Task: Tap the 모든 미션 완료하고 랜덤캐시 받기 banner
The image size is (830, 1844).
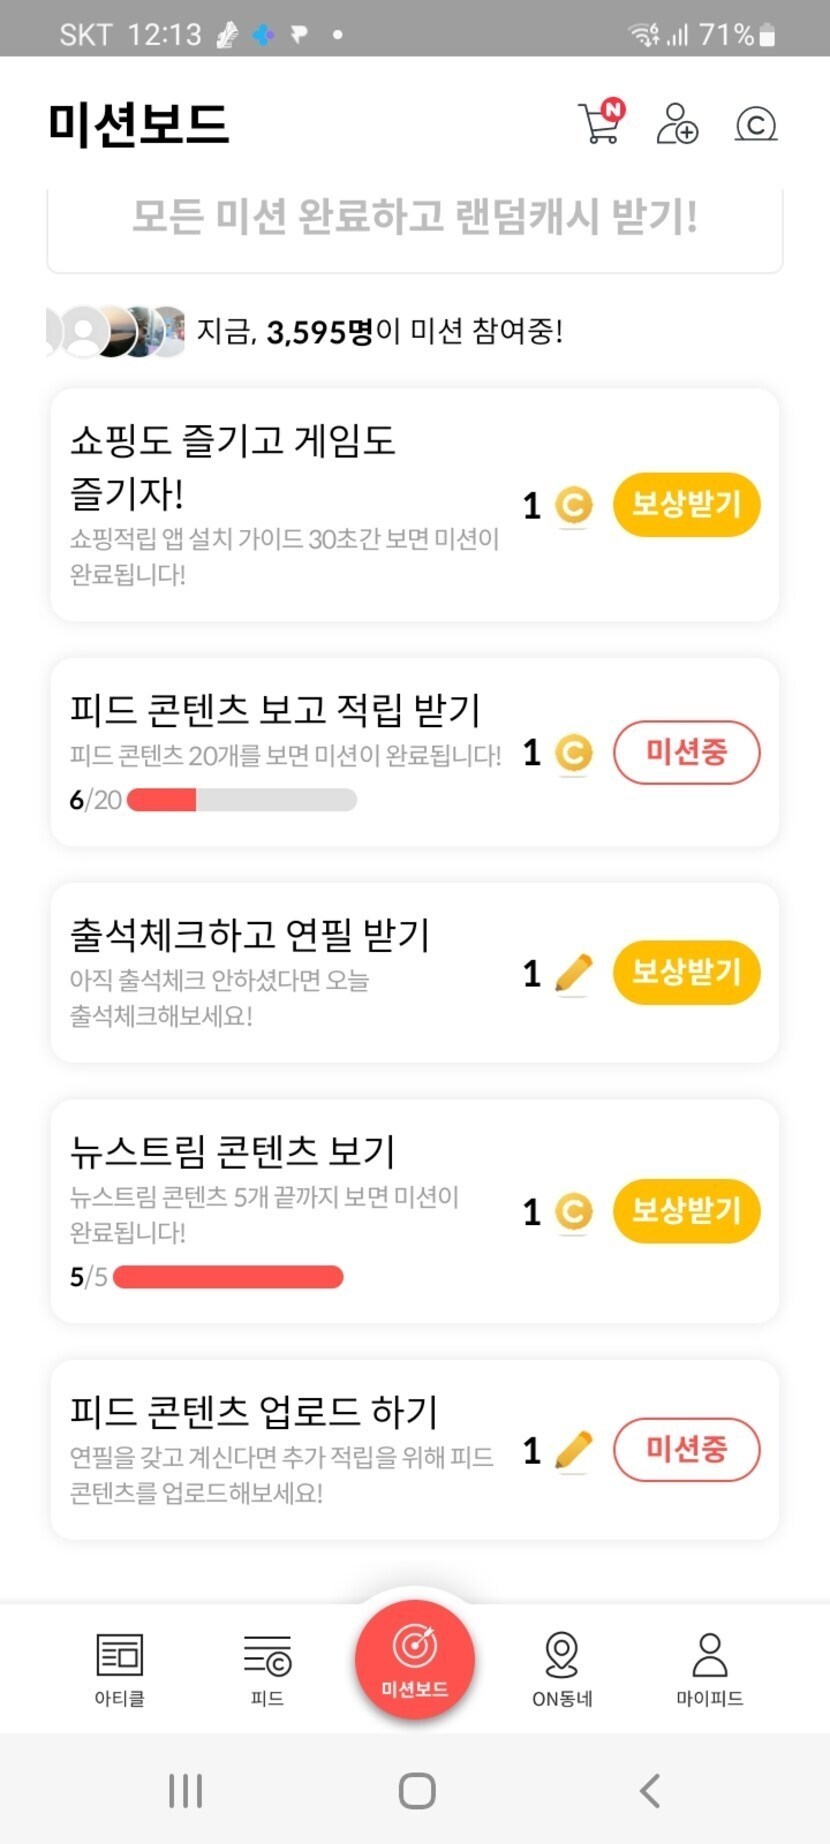Action: pyautogui.click(x=415, y=218)
